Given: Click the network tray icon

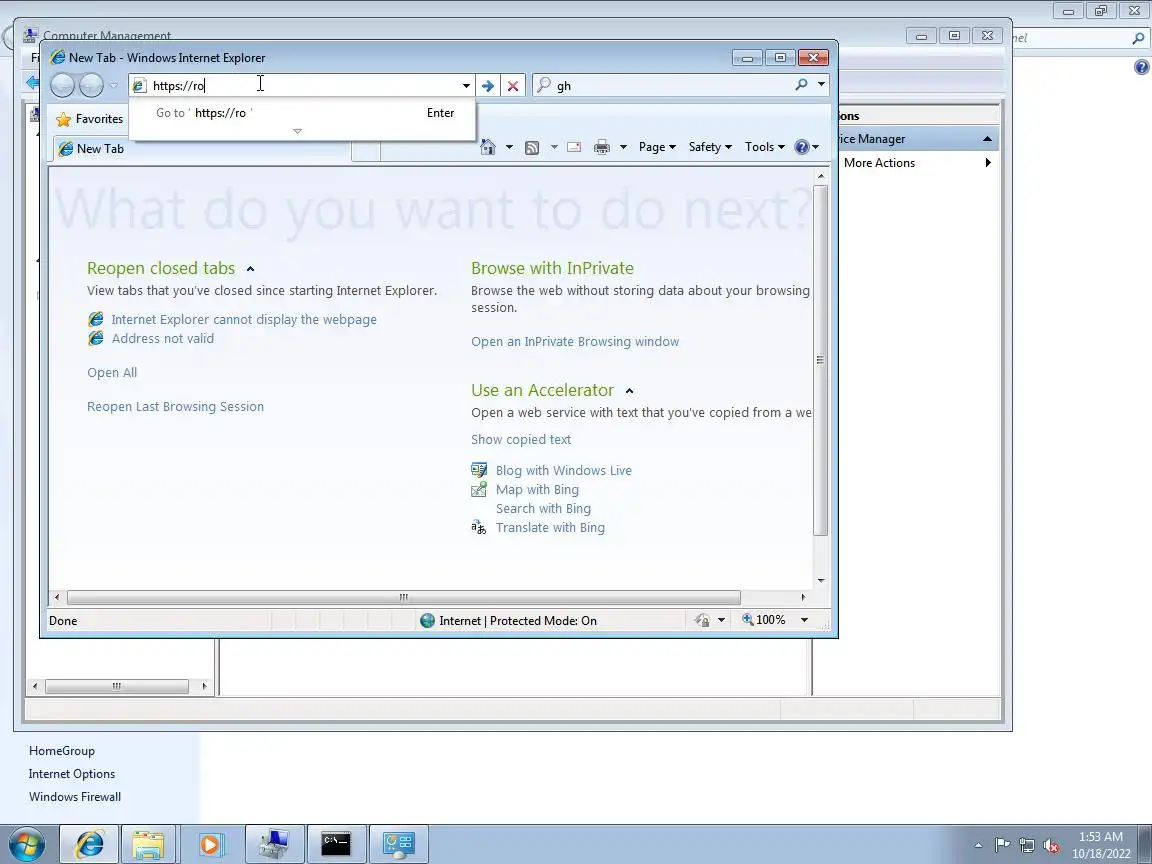Looking at the screenshot, I should (1027, 846).
